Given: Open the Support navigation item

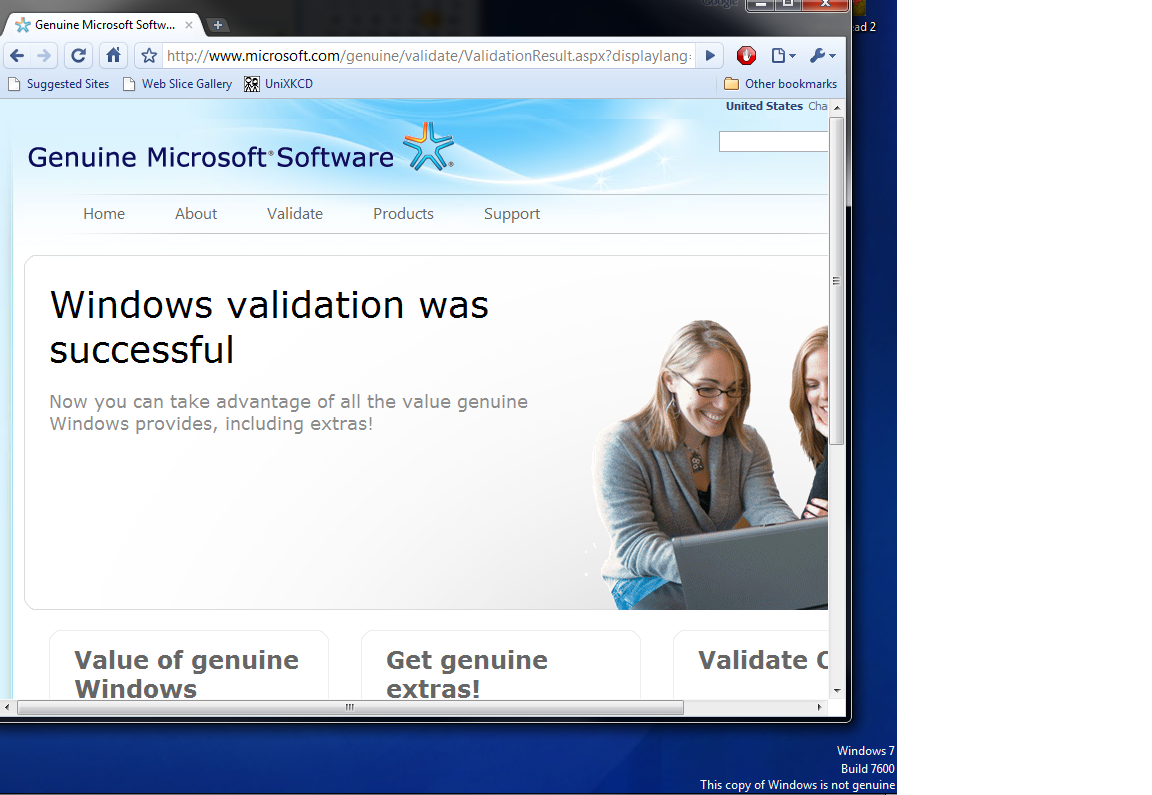Looking at the screenshot, I should (512, 214).
